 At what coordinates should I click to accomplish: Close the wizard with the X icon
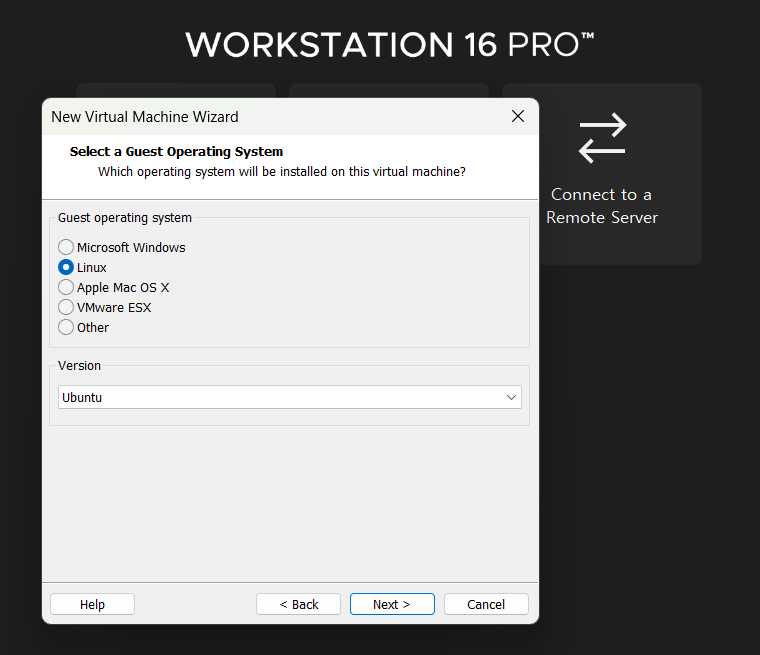pos(518,116)
